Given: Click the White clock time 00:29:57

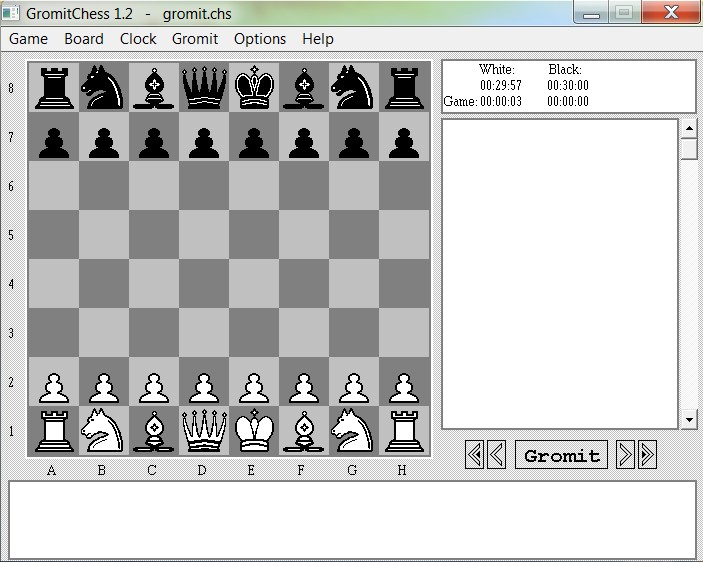Looking at the screenshot, I should [501, 85].
